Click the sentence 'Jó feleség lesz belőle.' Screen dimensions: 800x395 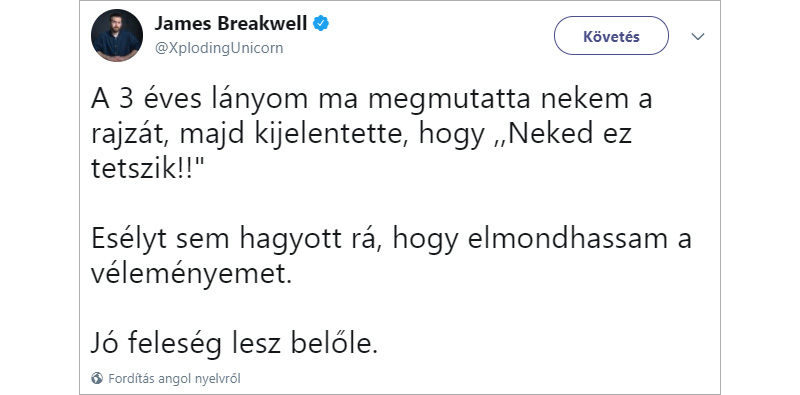click(235, 345)
